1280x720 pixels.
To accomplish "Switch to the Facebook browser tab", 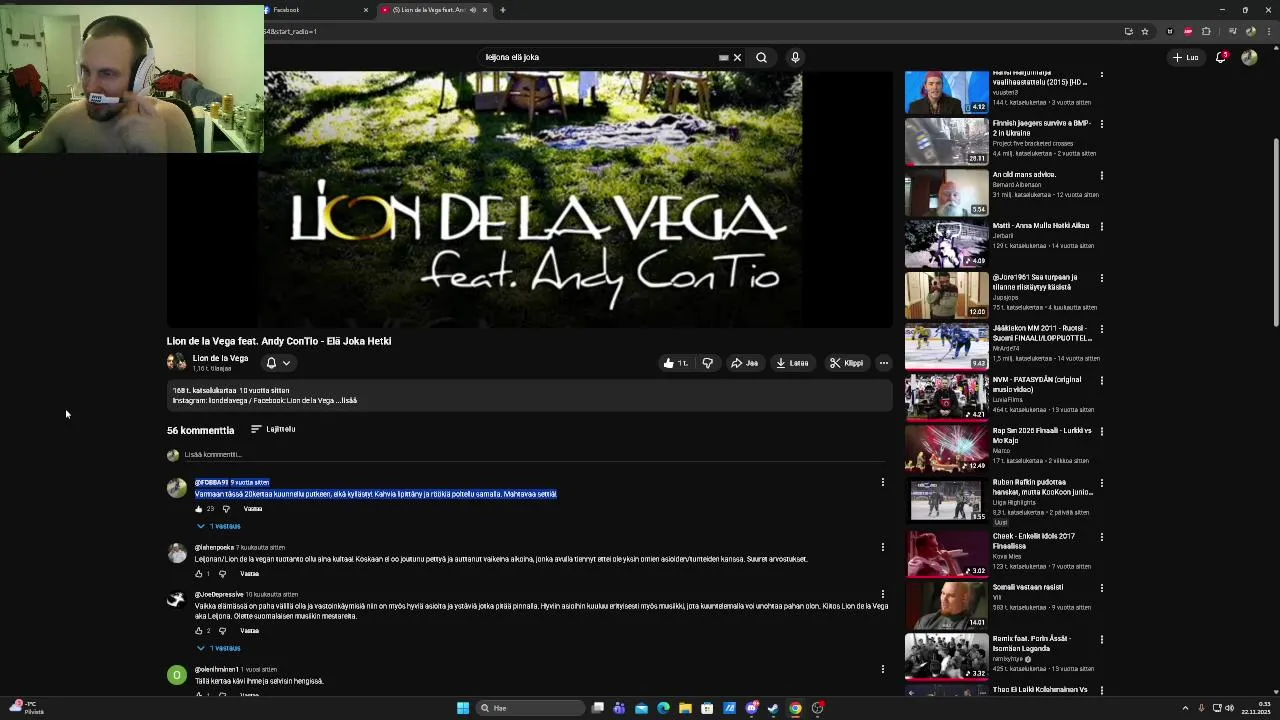I will click(x=315, y=10).
